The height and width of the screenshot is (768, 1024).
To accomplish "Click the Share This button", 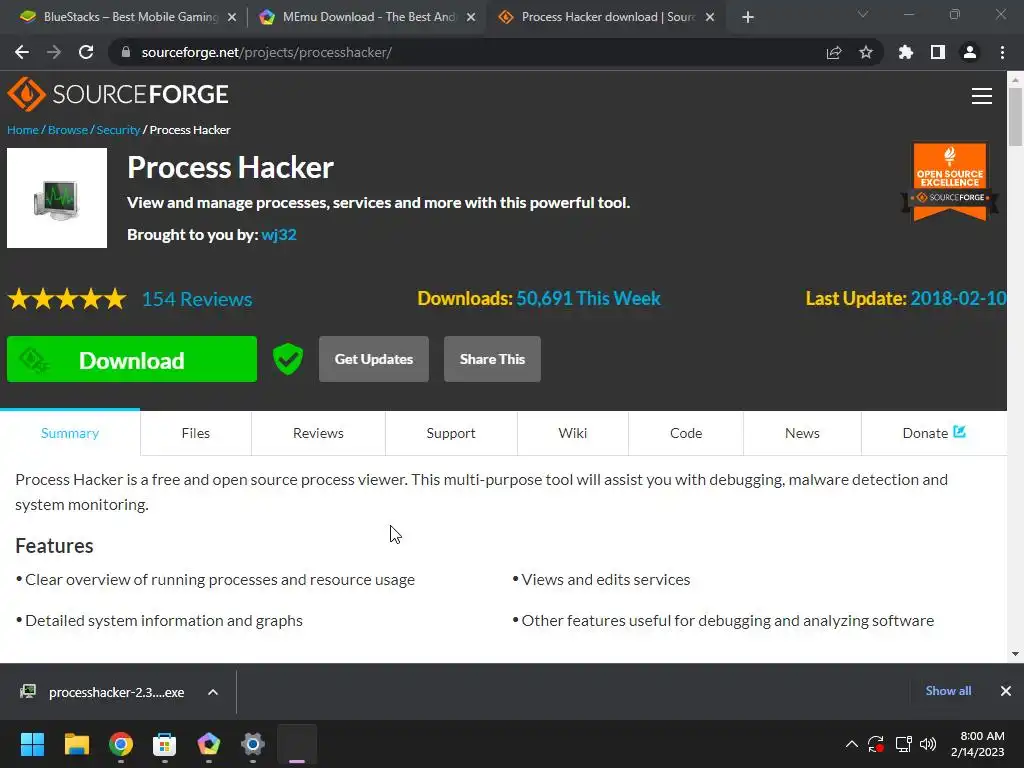I will tap(492, 359).
